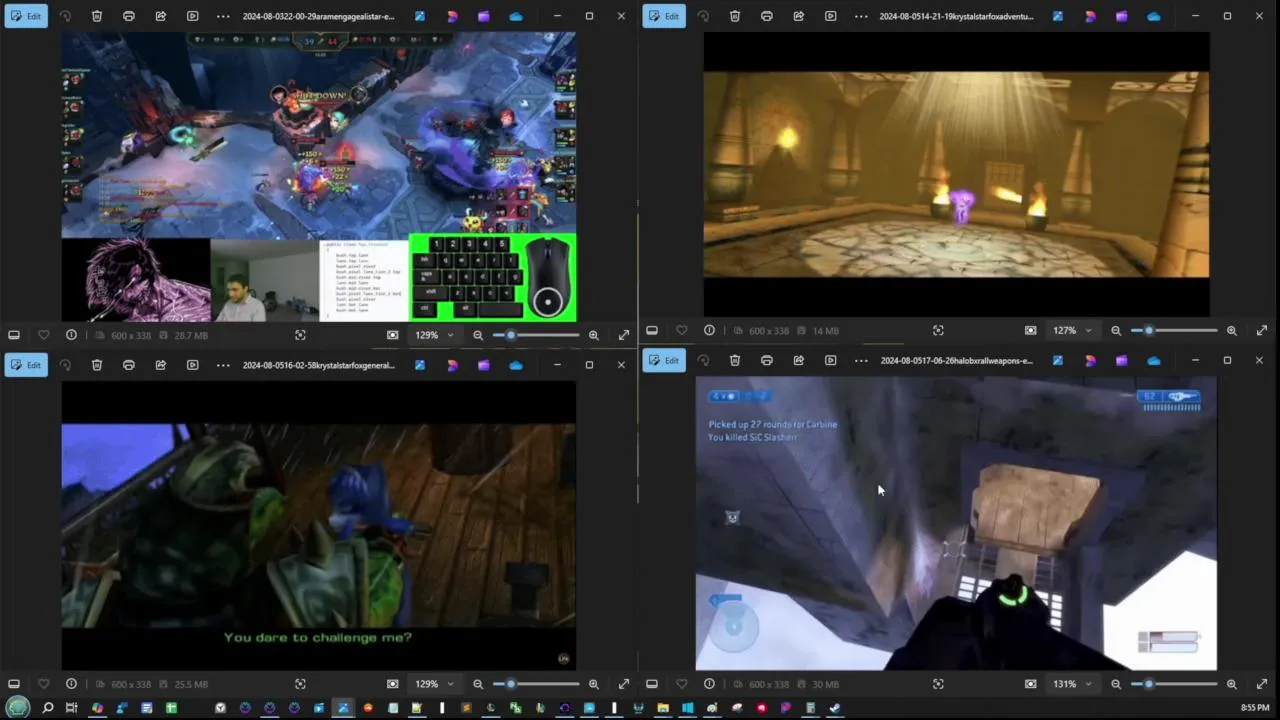The height and width of the screenshot is (720, 1280).
Task: Toggle info pane in aramengagealistar window
Action: tap(71, 335)
